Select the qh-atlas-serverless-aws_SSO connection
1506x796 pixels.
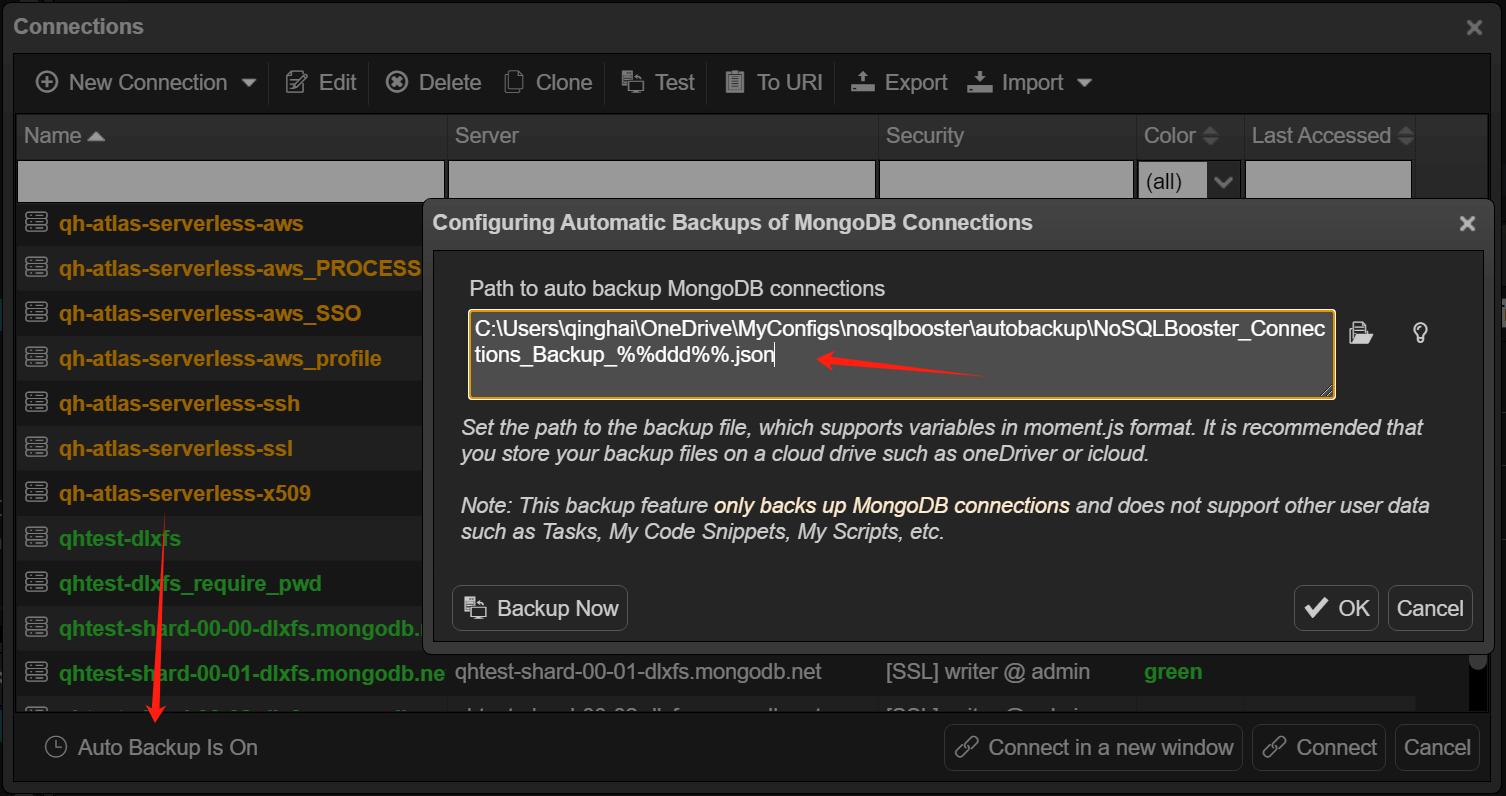click(210, 313)
